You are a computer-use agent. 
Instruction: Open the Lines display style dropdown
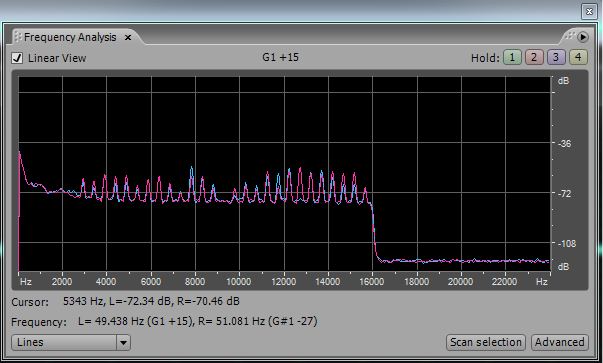[x=71, y=342]
